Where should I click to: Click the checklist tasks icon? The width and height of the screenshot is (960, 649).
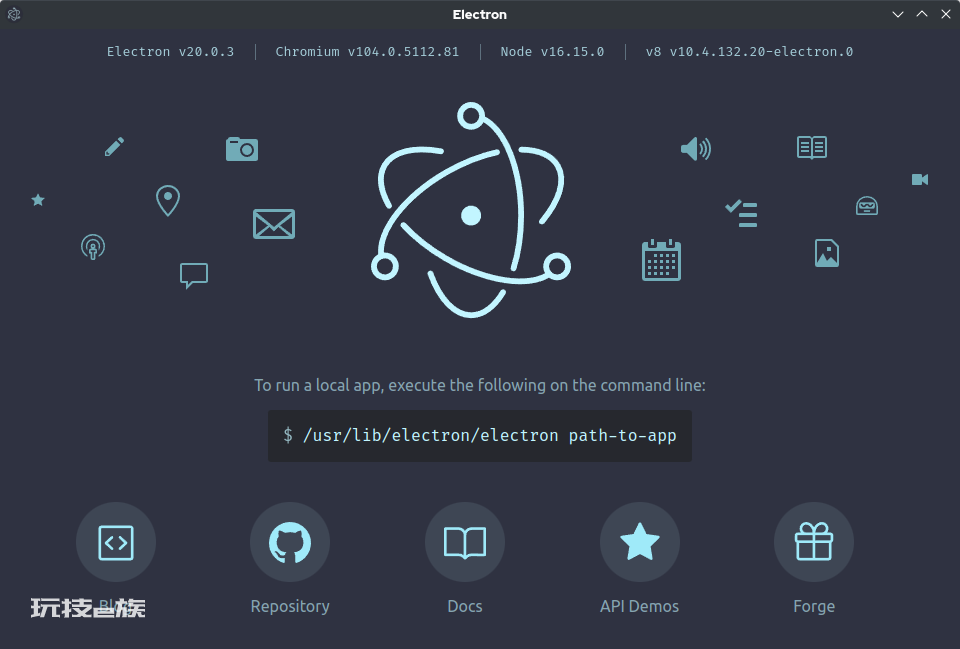(x=741, y=214)
